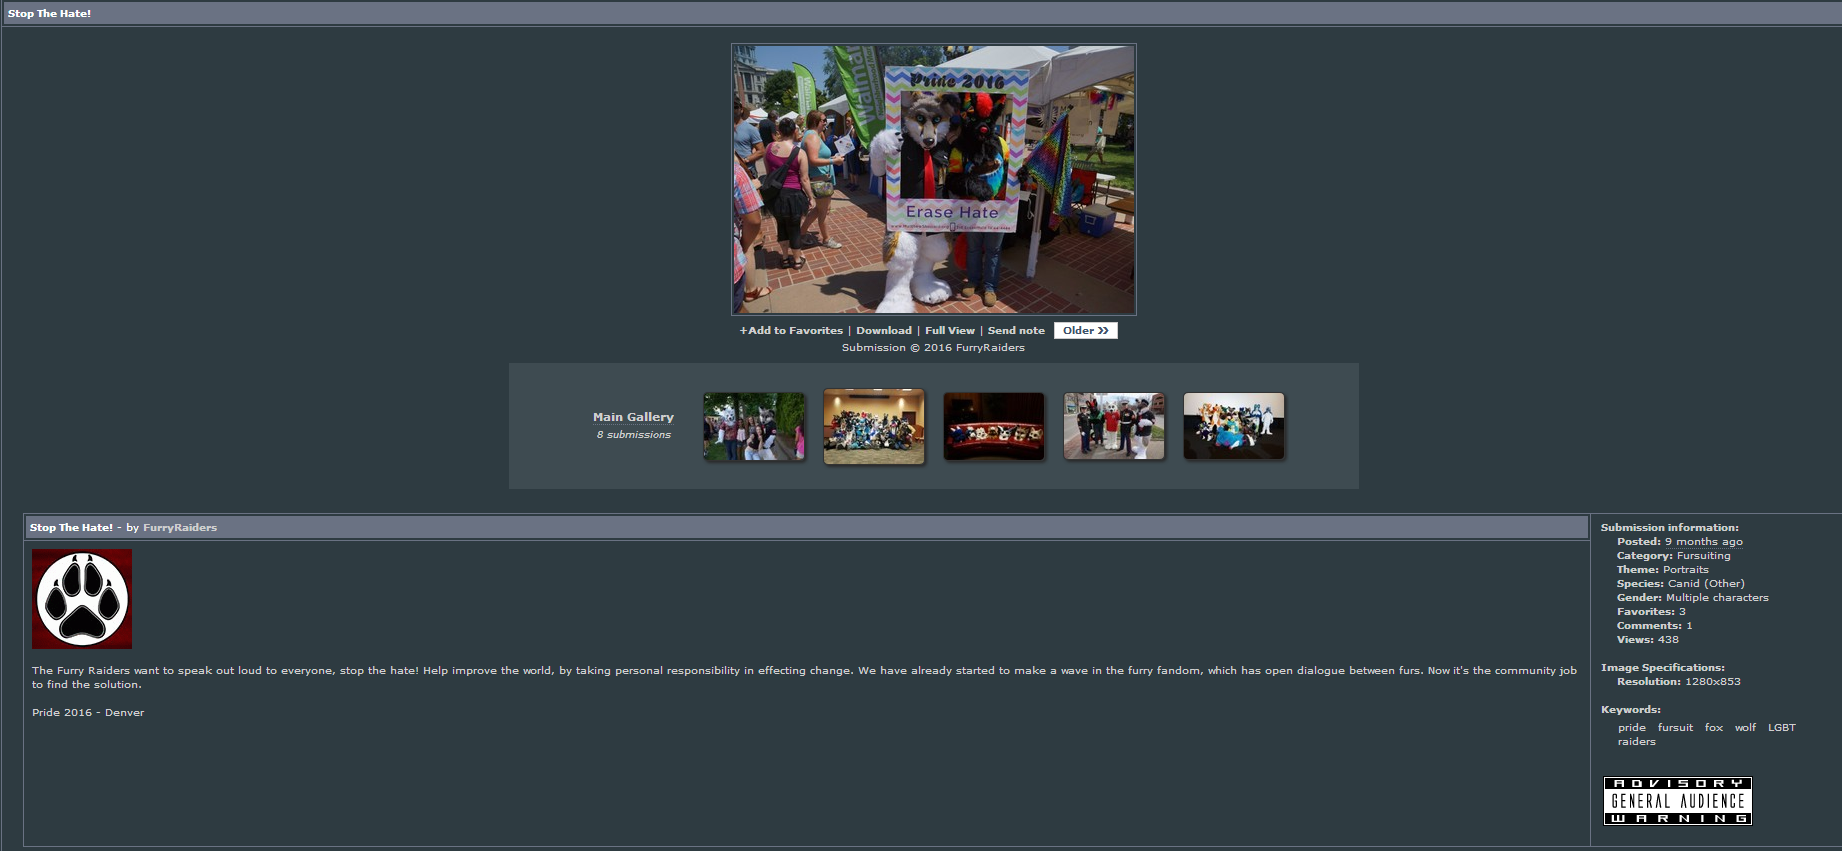Open the last gallery thumbnail of fursuit group

pyautogui.click(x=1234, y=426)
